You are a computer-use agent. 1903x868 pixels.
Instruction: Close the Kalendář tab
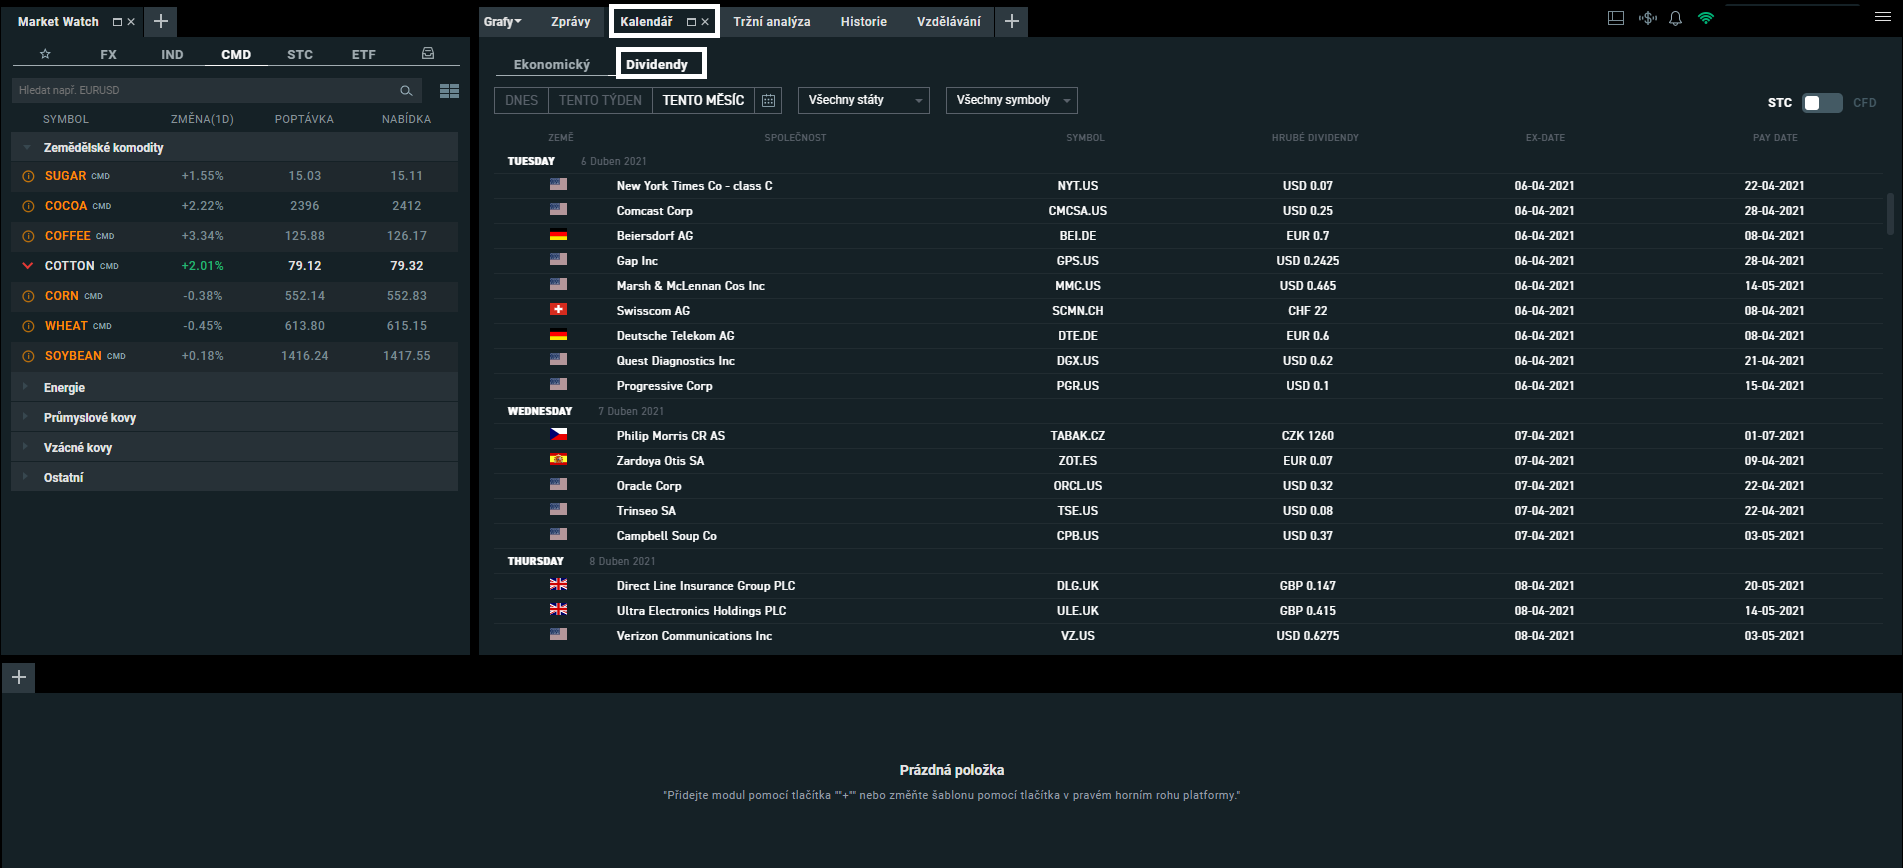[x=705, y=22]
